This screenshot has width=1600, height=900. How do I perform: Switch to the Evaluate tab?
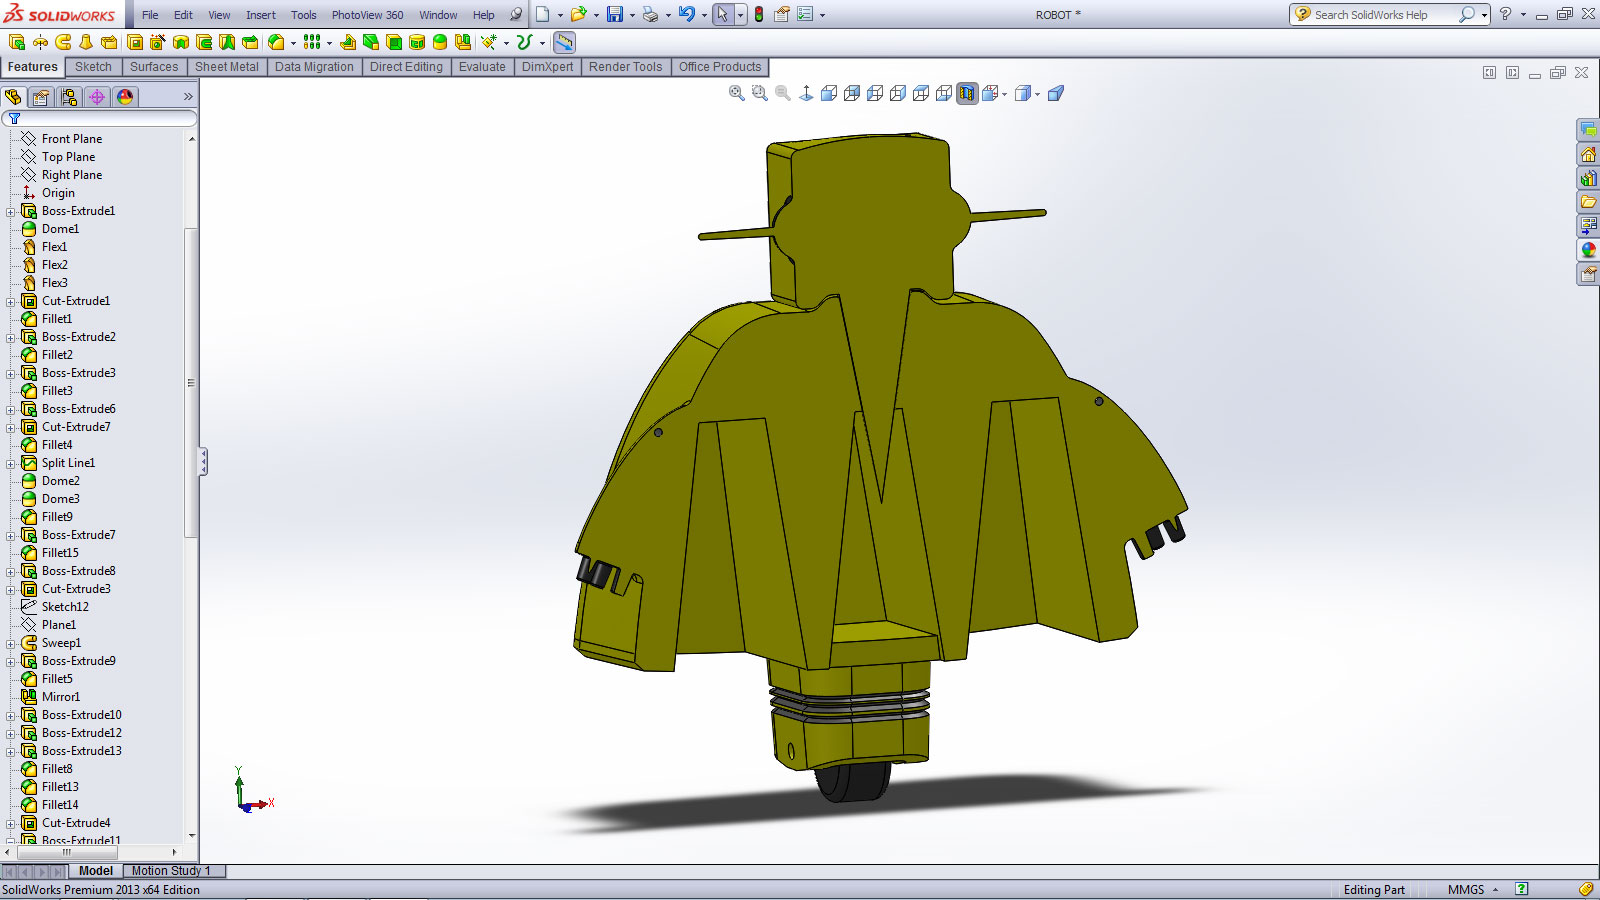(482, 67)
